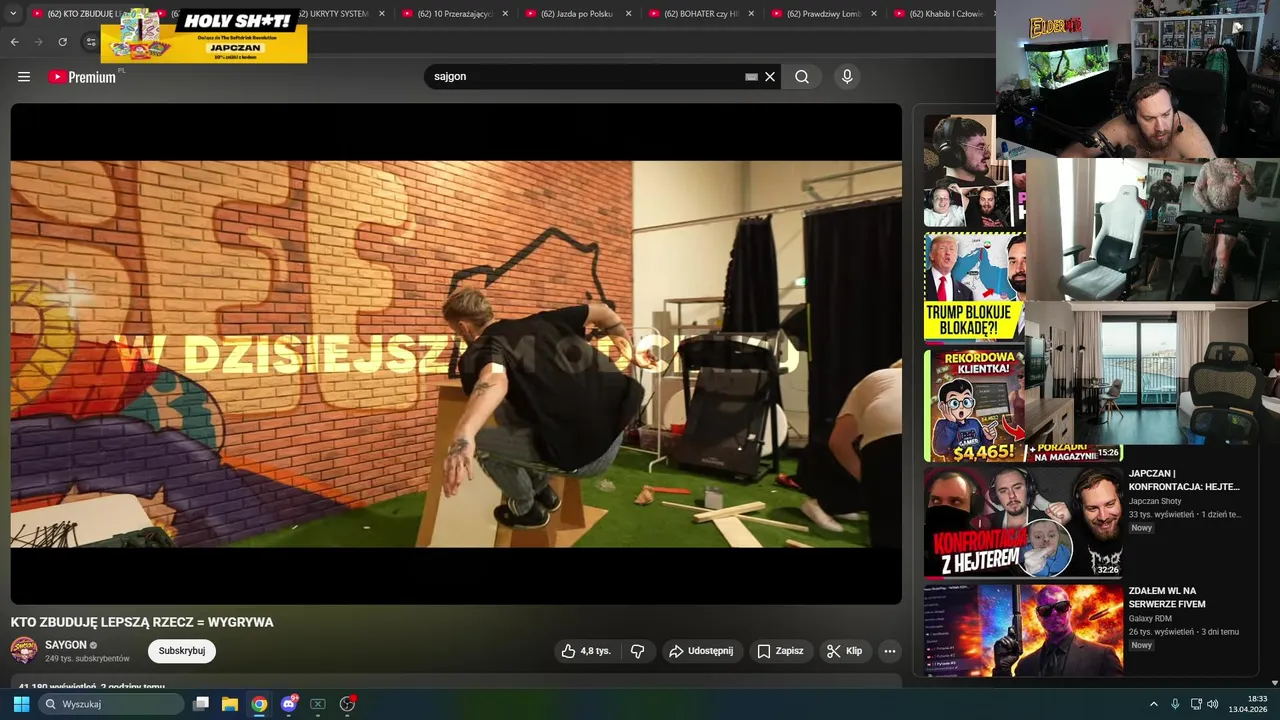Viewport: 1280px width, 720px height.
Task: Go to YouTube Premium home logo
Action: pyautogui.click(x=82, y=77)
